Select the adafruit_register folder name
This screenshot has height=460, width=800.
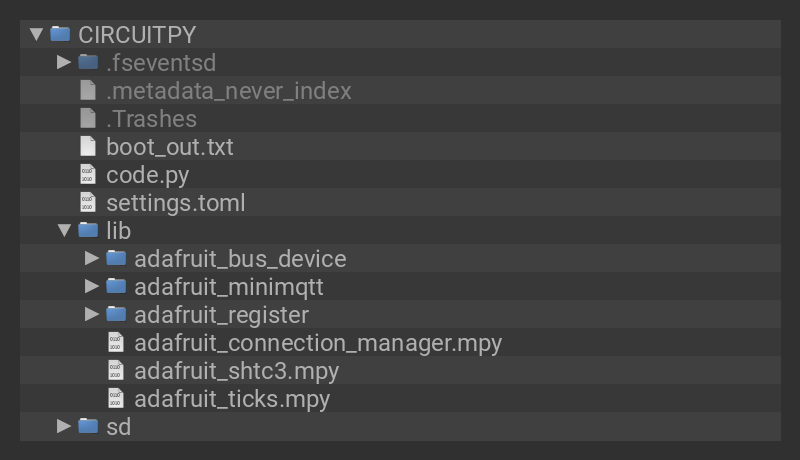tap(221, 315)
